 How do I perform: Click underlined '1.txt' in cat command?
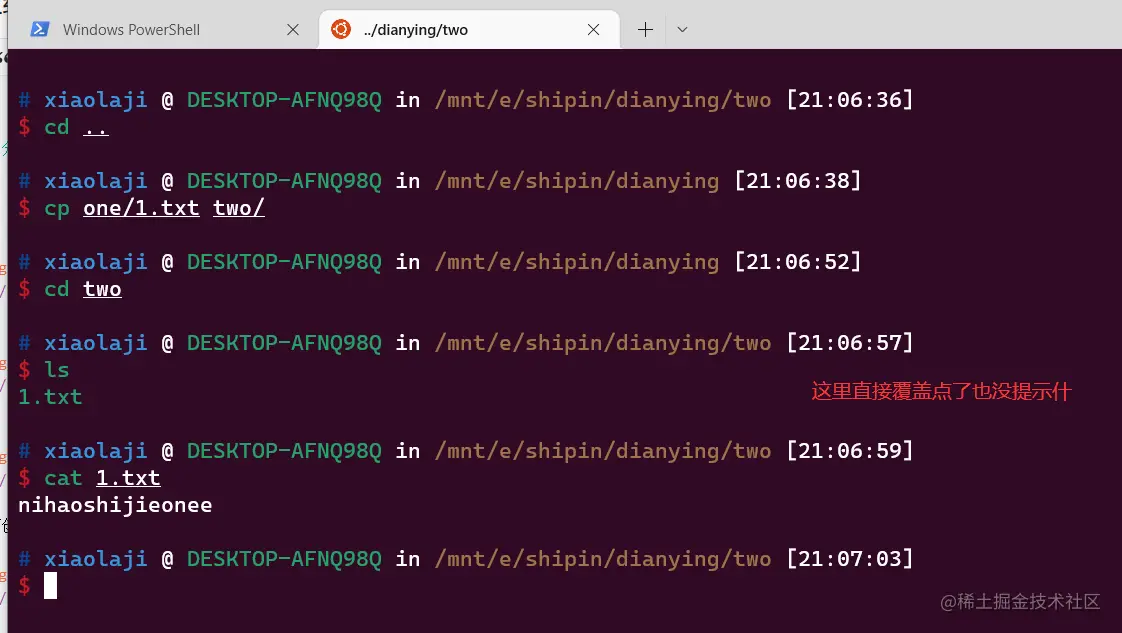pos(128,478)
